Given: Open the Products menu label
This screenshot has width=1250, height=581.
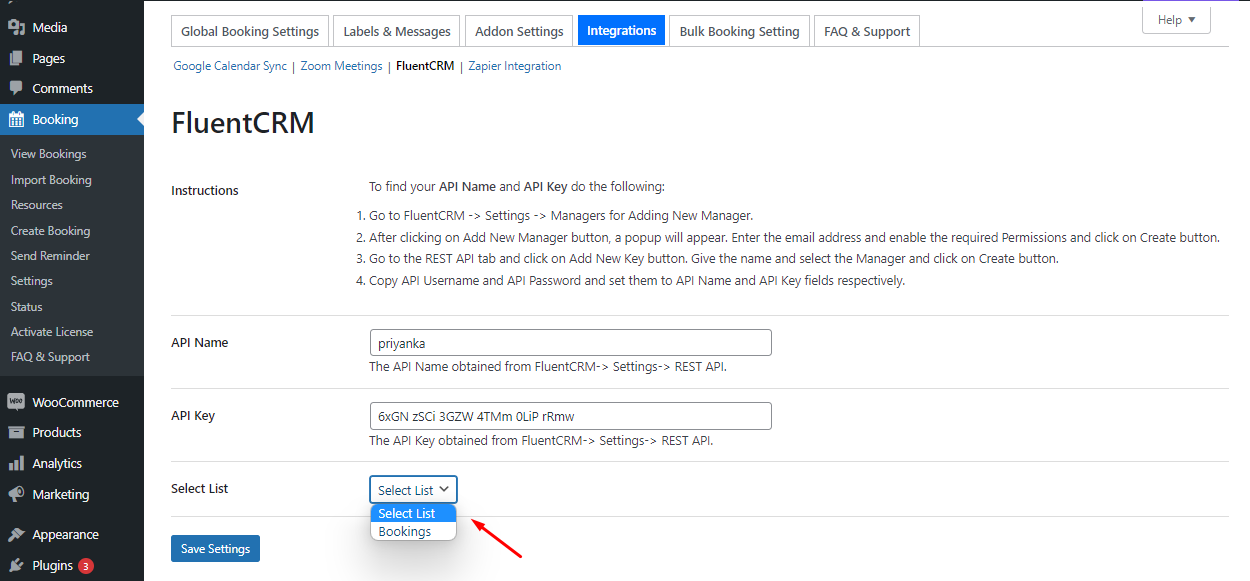Looking at the screenshot, I should (57, 433).
